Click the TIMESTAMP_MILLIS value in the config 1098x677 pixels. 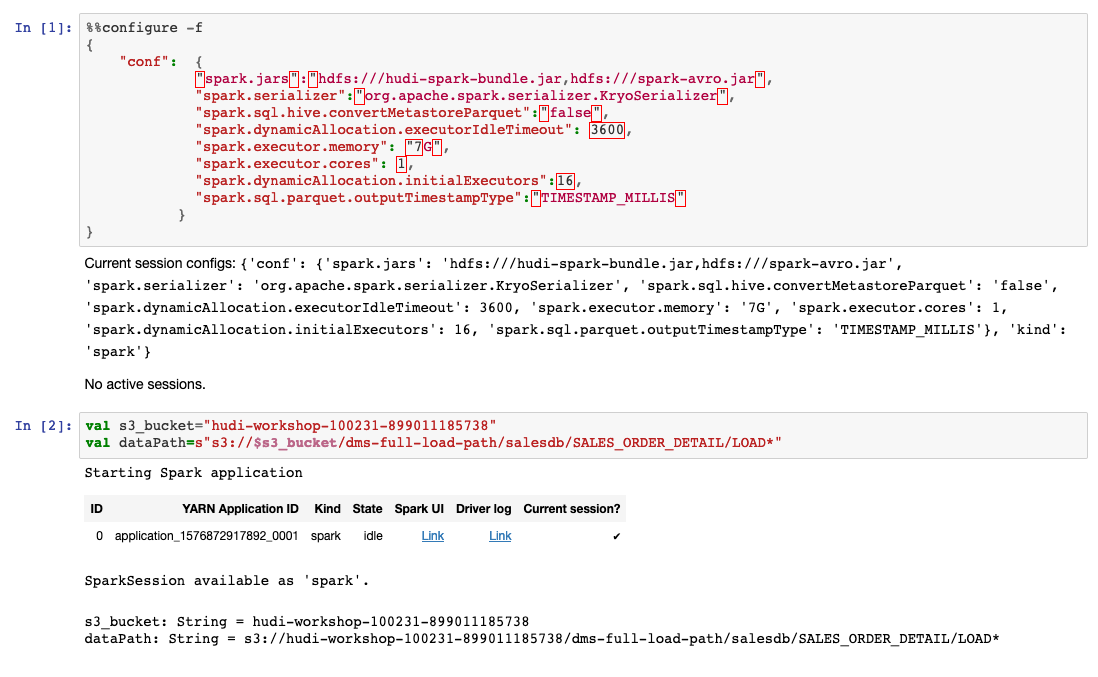[x=608, y=198]
